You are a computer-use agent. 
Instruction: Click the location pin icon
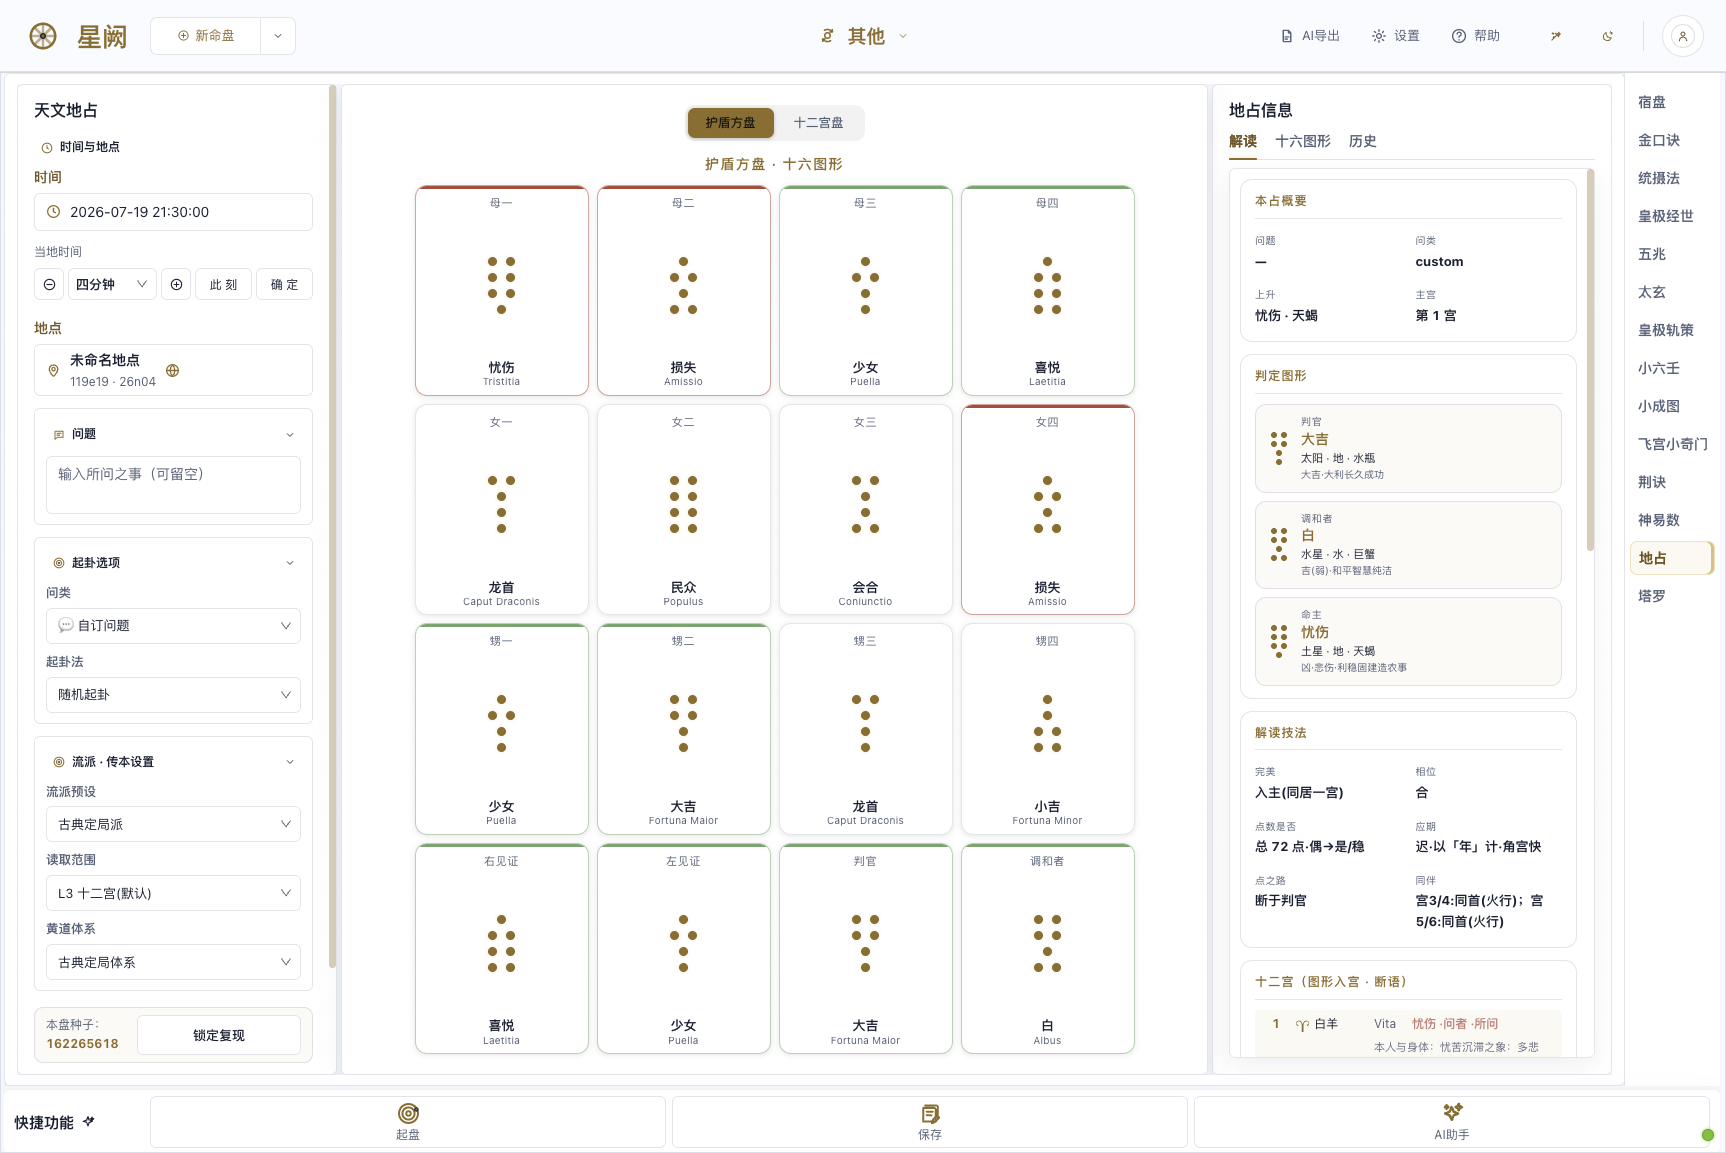click(54, 370)
